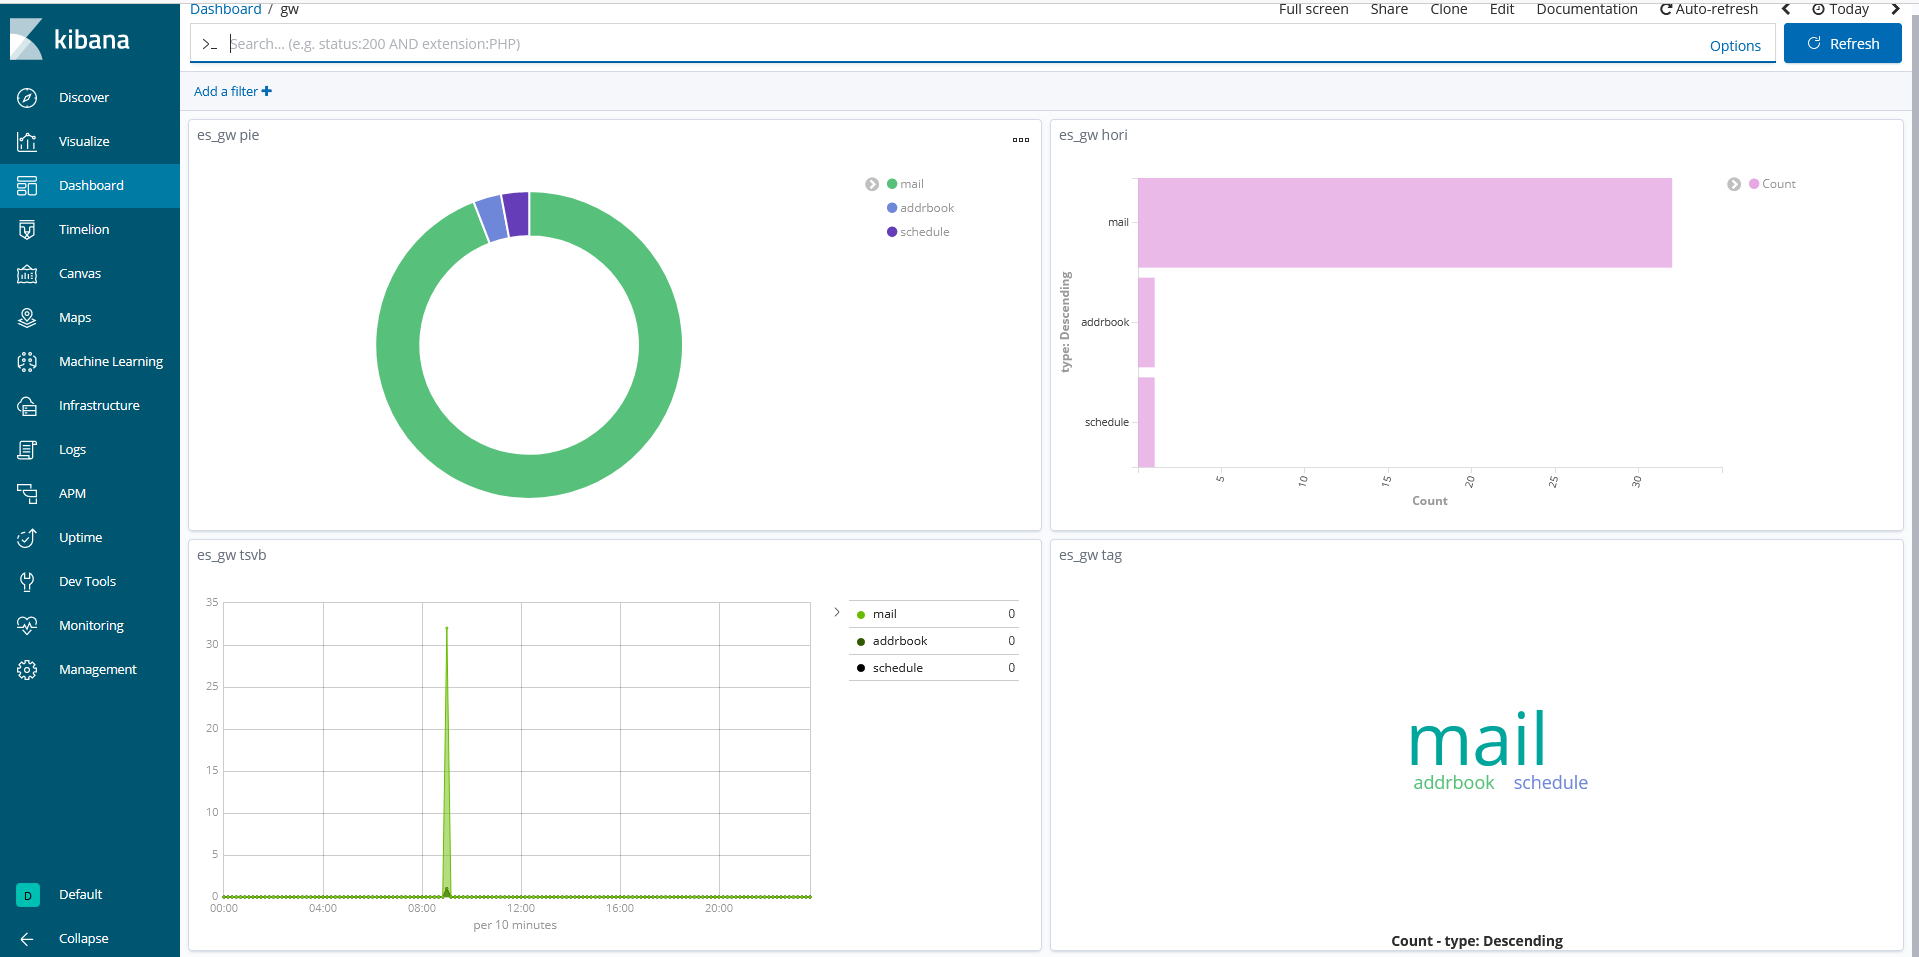The height and width of the screenshot is (957, 1919).
Task: Click the Kibana logo icon
Action: 26,39
